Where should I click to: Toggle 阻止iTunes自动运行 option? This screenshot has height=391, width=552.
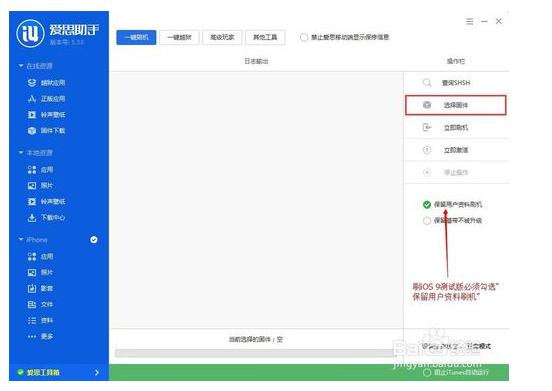(x=427, y=372)
